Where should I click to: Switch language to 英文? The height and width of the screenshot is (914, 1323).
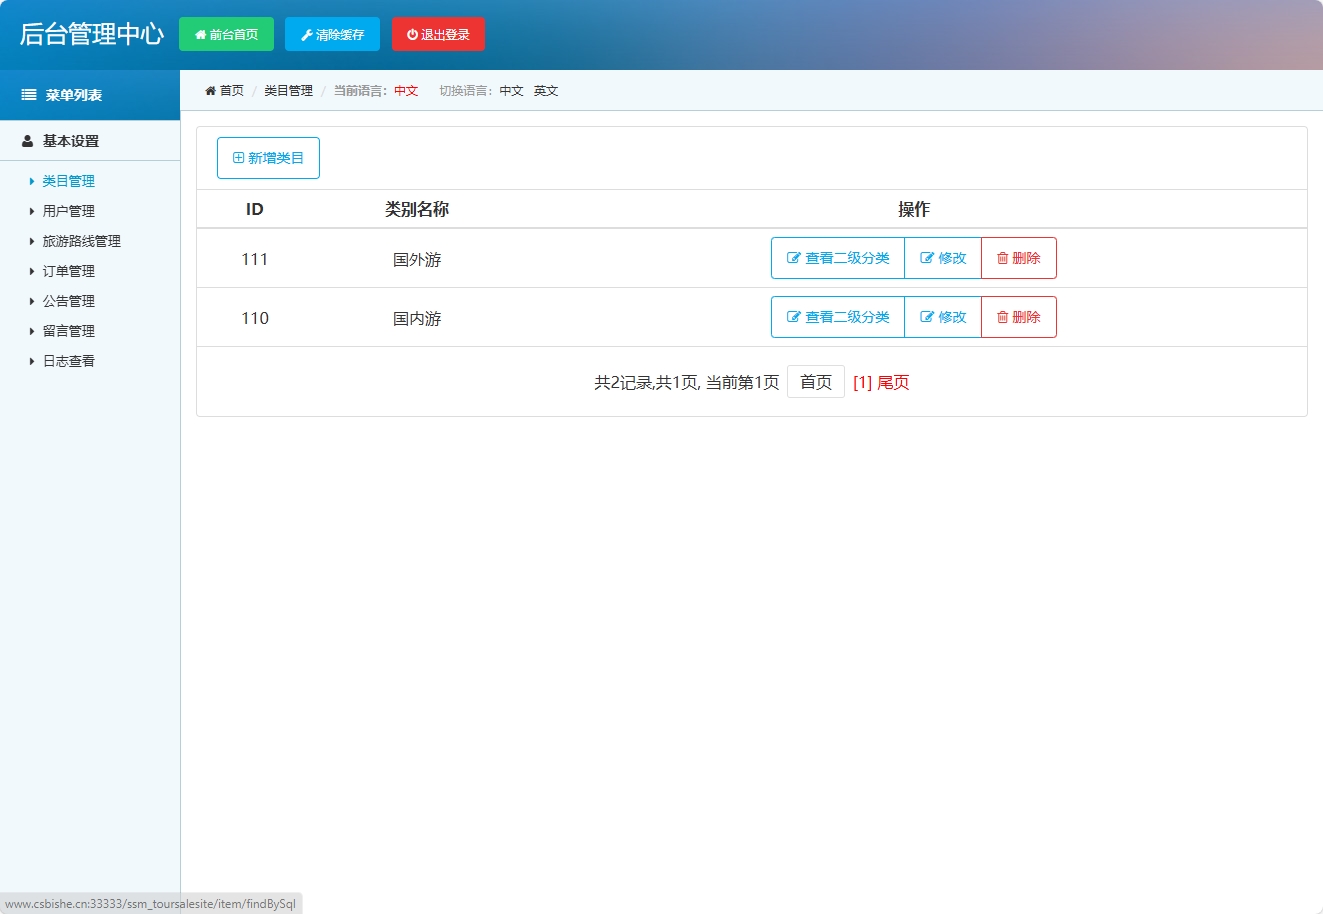545,90
